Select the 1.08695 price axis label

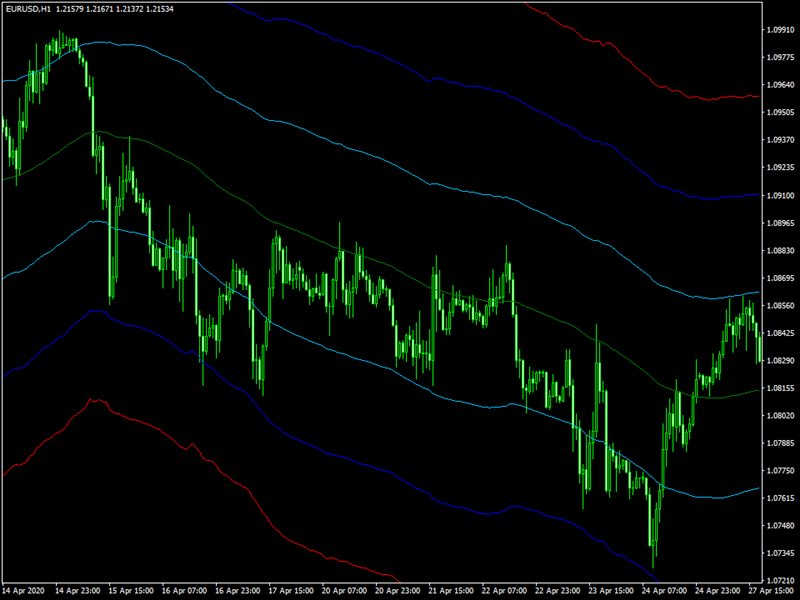pos(780,278)
